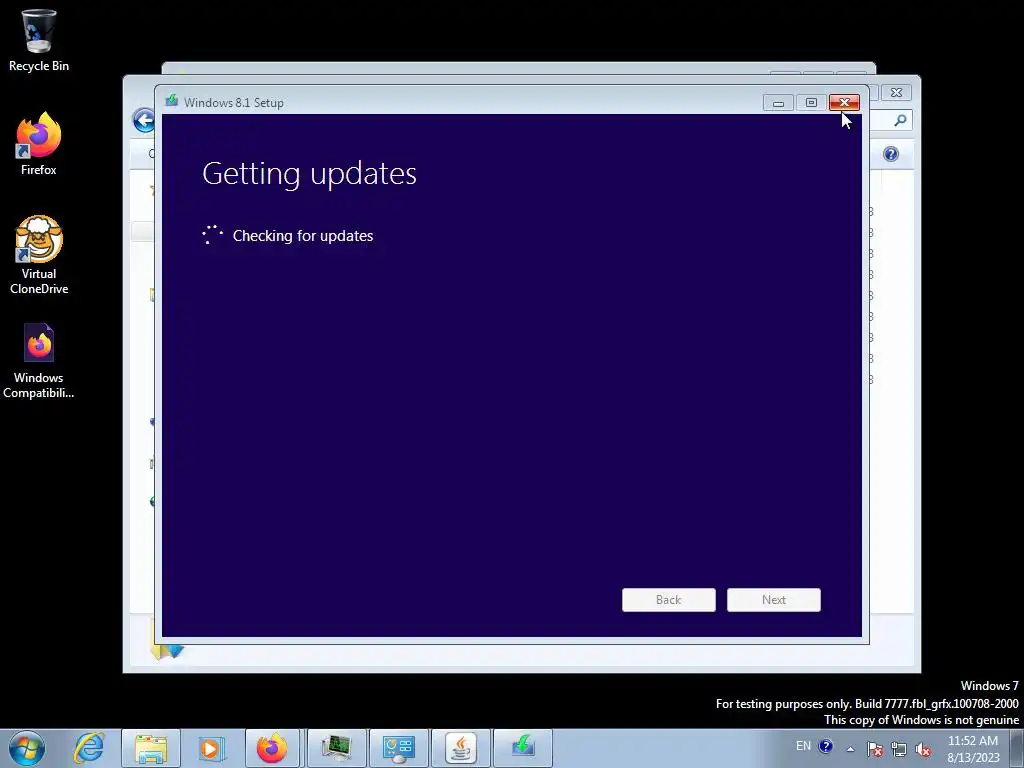
Task: Open the Action Center flag icon
Action: click(x=874, y=748)
